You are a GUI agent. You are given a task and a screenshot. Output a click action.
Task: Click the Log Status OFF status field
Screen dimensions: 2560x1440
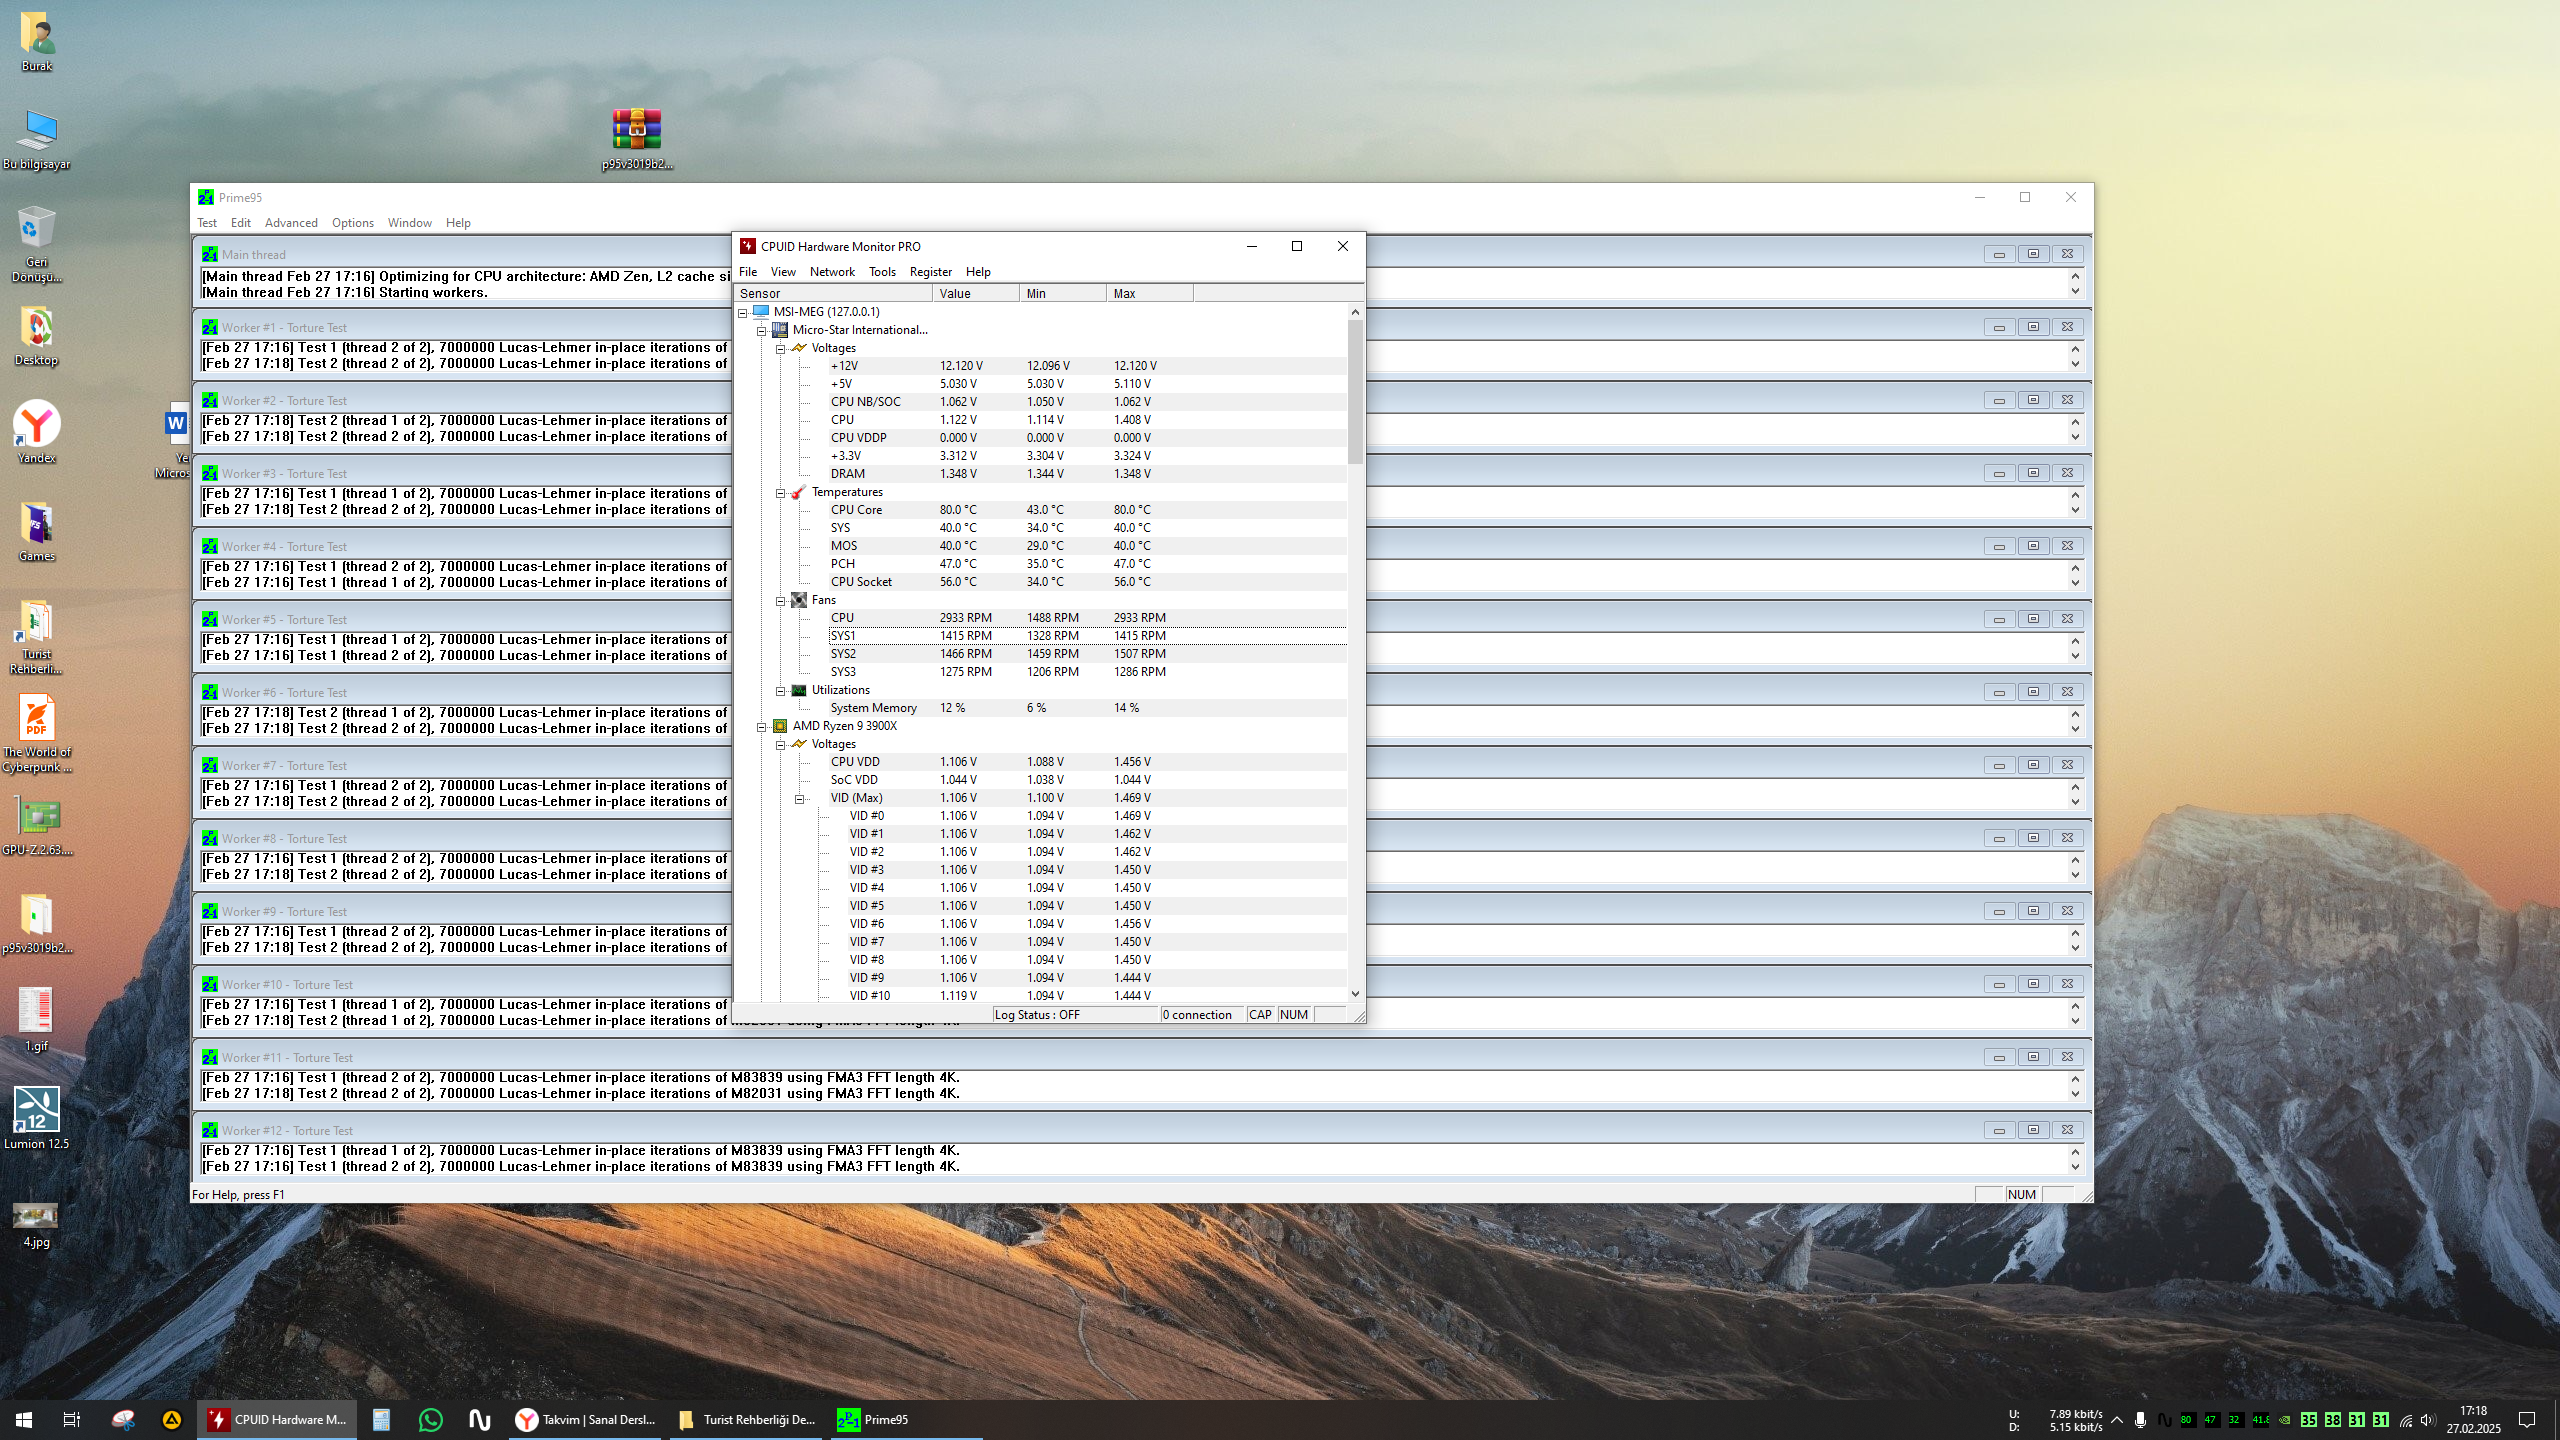[1074, 1014]
